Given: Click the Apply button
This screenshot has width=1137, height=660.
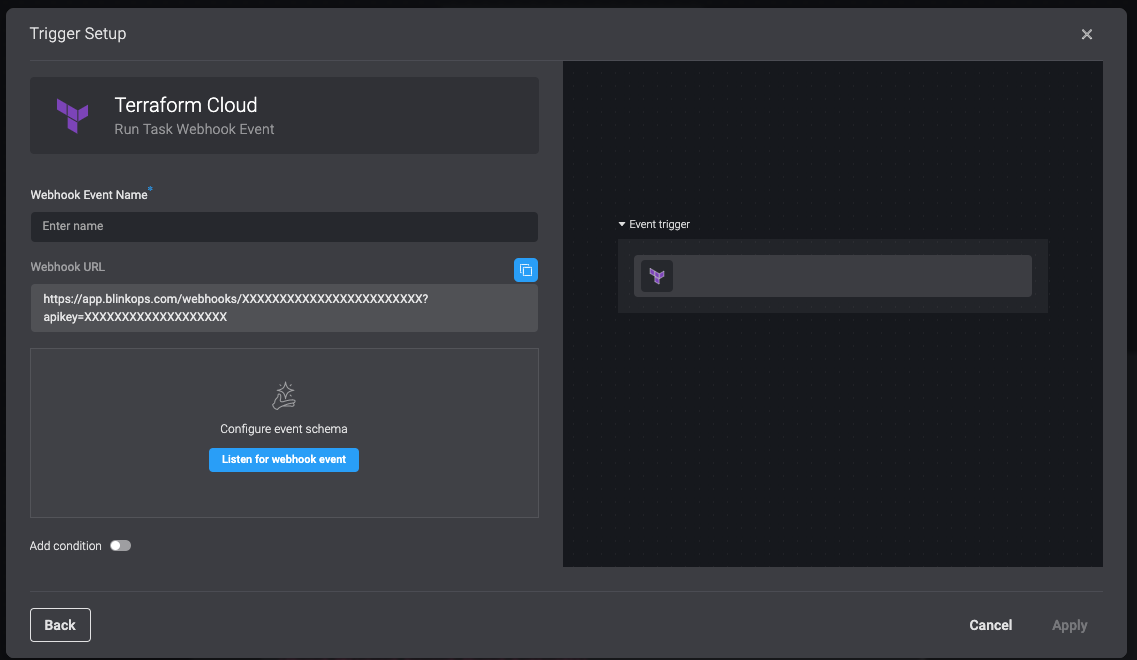Looking at the screenshot, I should (x=1069, y=624).
